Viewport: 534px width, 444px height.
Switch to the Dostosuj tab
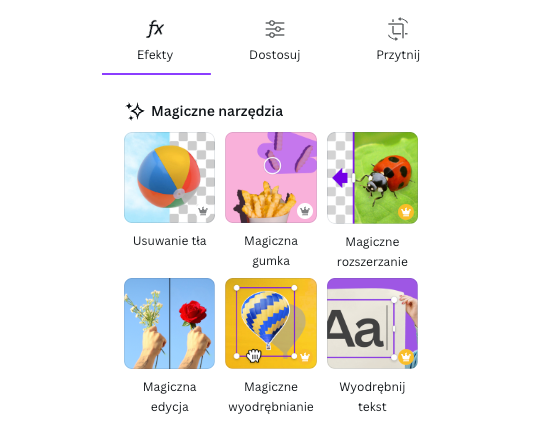[x=274, y=41]
